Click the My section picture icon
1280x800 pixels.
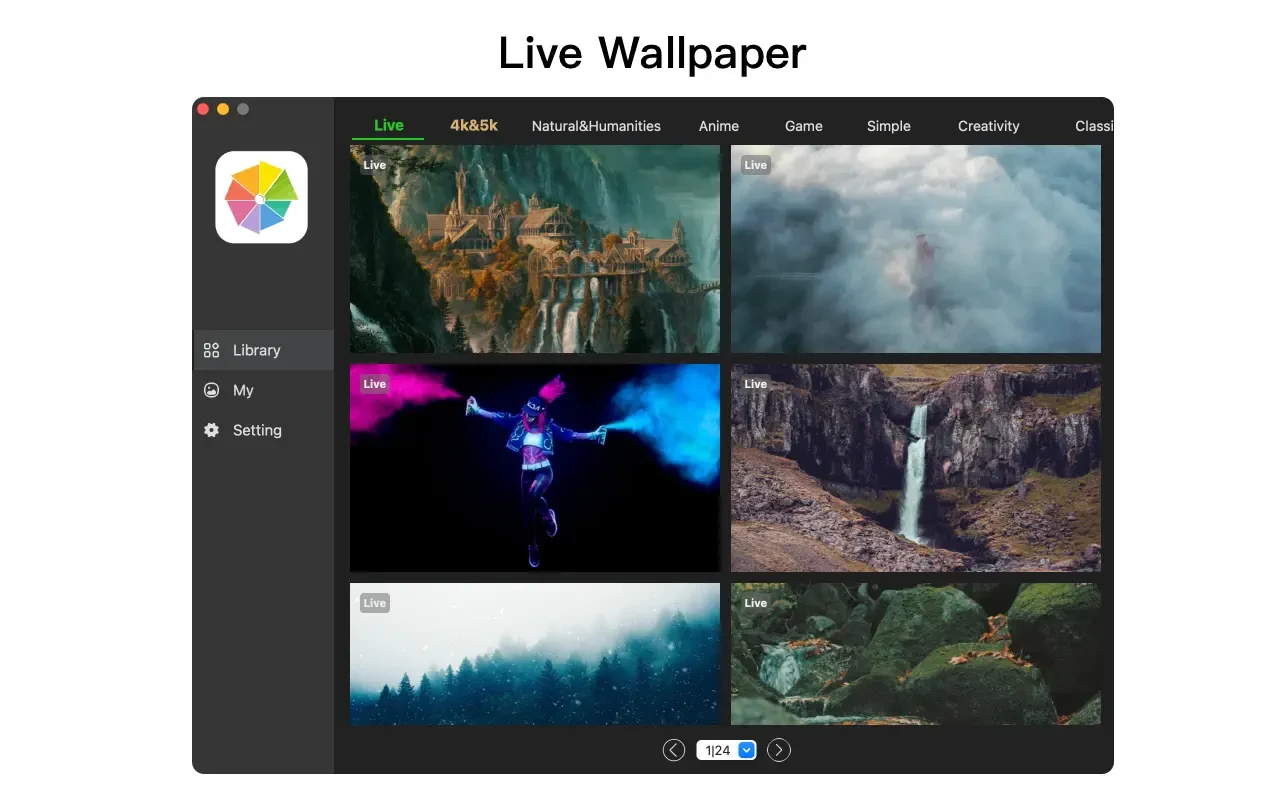pyautogui.click(x=211, y=390)
